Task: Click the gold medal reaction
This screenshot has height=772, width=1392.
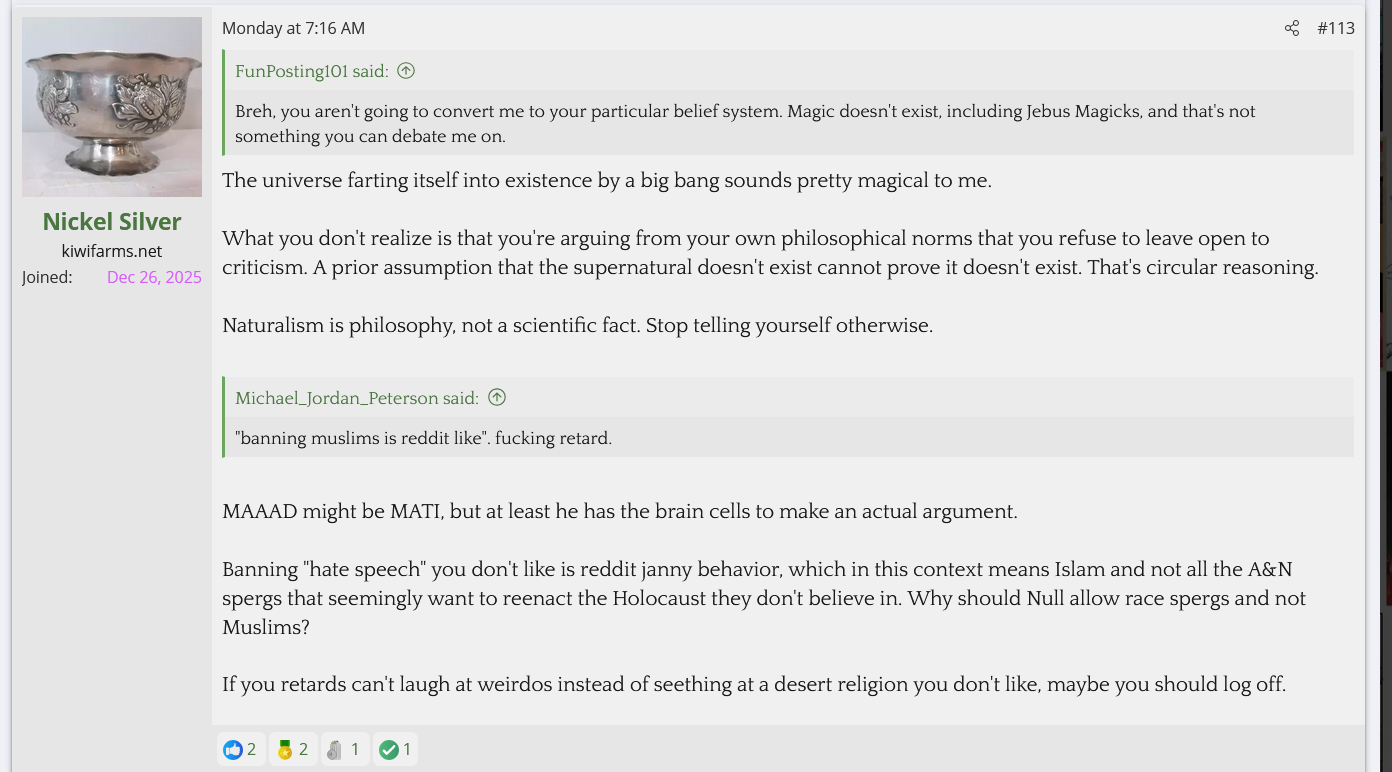Action: point(285,749)
